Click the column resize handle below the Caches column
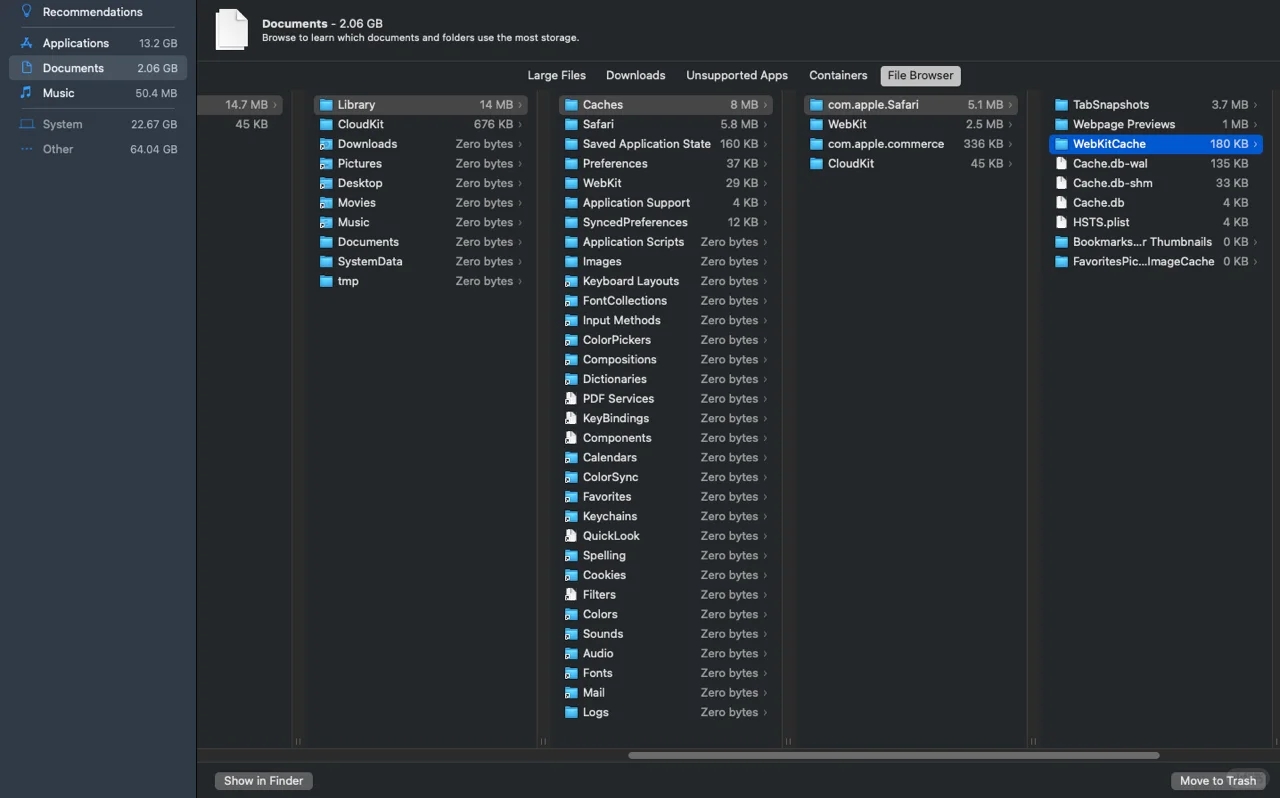The width and height of the screenshot is (1280, 798). pyautogui.click(x=788, y=742)
